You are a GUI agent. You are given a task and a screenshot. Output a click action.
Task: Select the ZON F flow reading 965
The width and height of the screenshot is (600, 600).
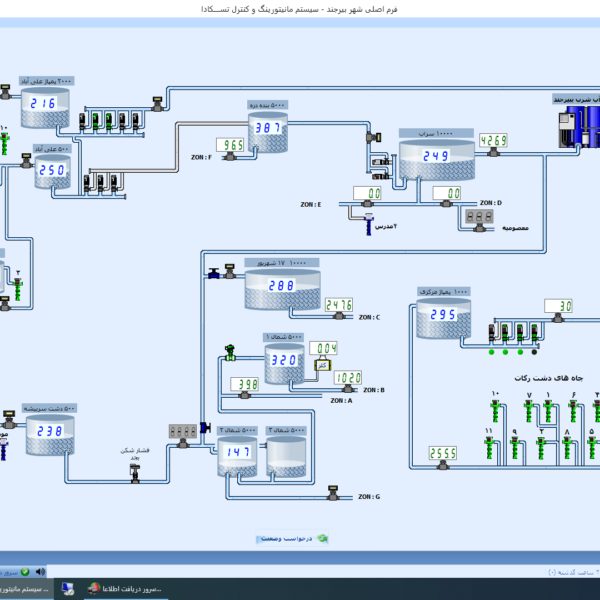pyautogui.click(x=231, y=145)
